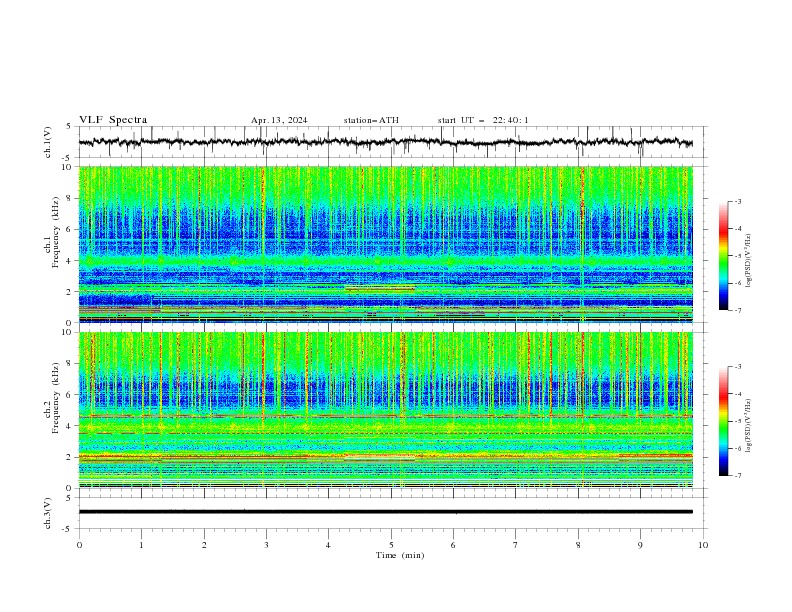Click the "-7" value on ch.1 colorbar
This screenshot has height=612, width=792.
pos(738,310)
